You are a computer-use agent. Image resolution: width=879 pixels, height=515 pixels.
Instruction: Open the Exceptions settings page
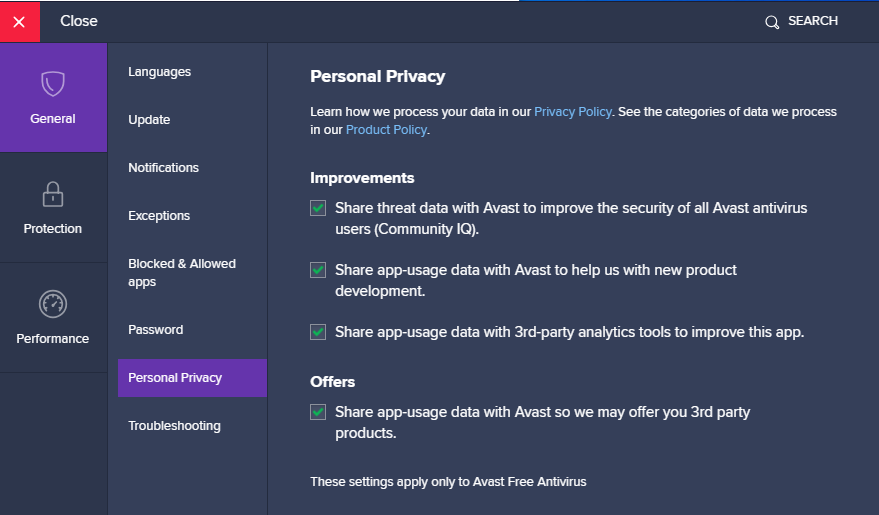coord(159,216)
